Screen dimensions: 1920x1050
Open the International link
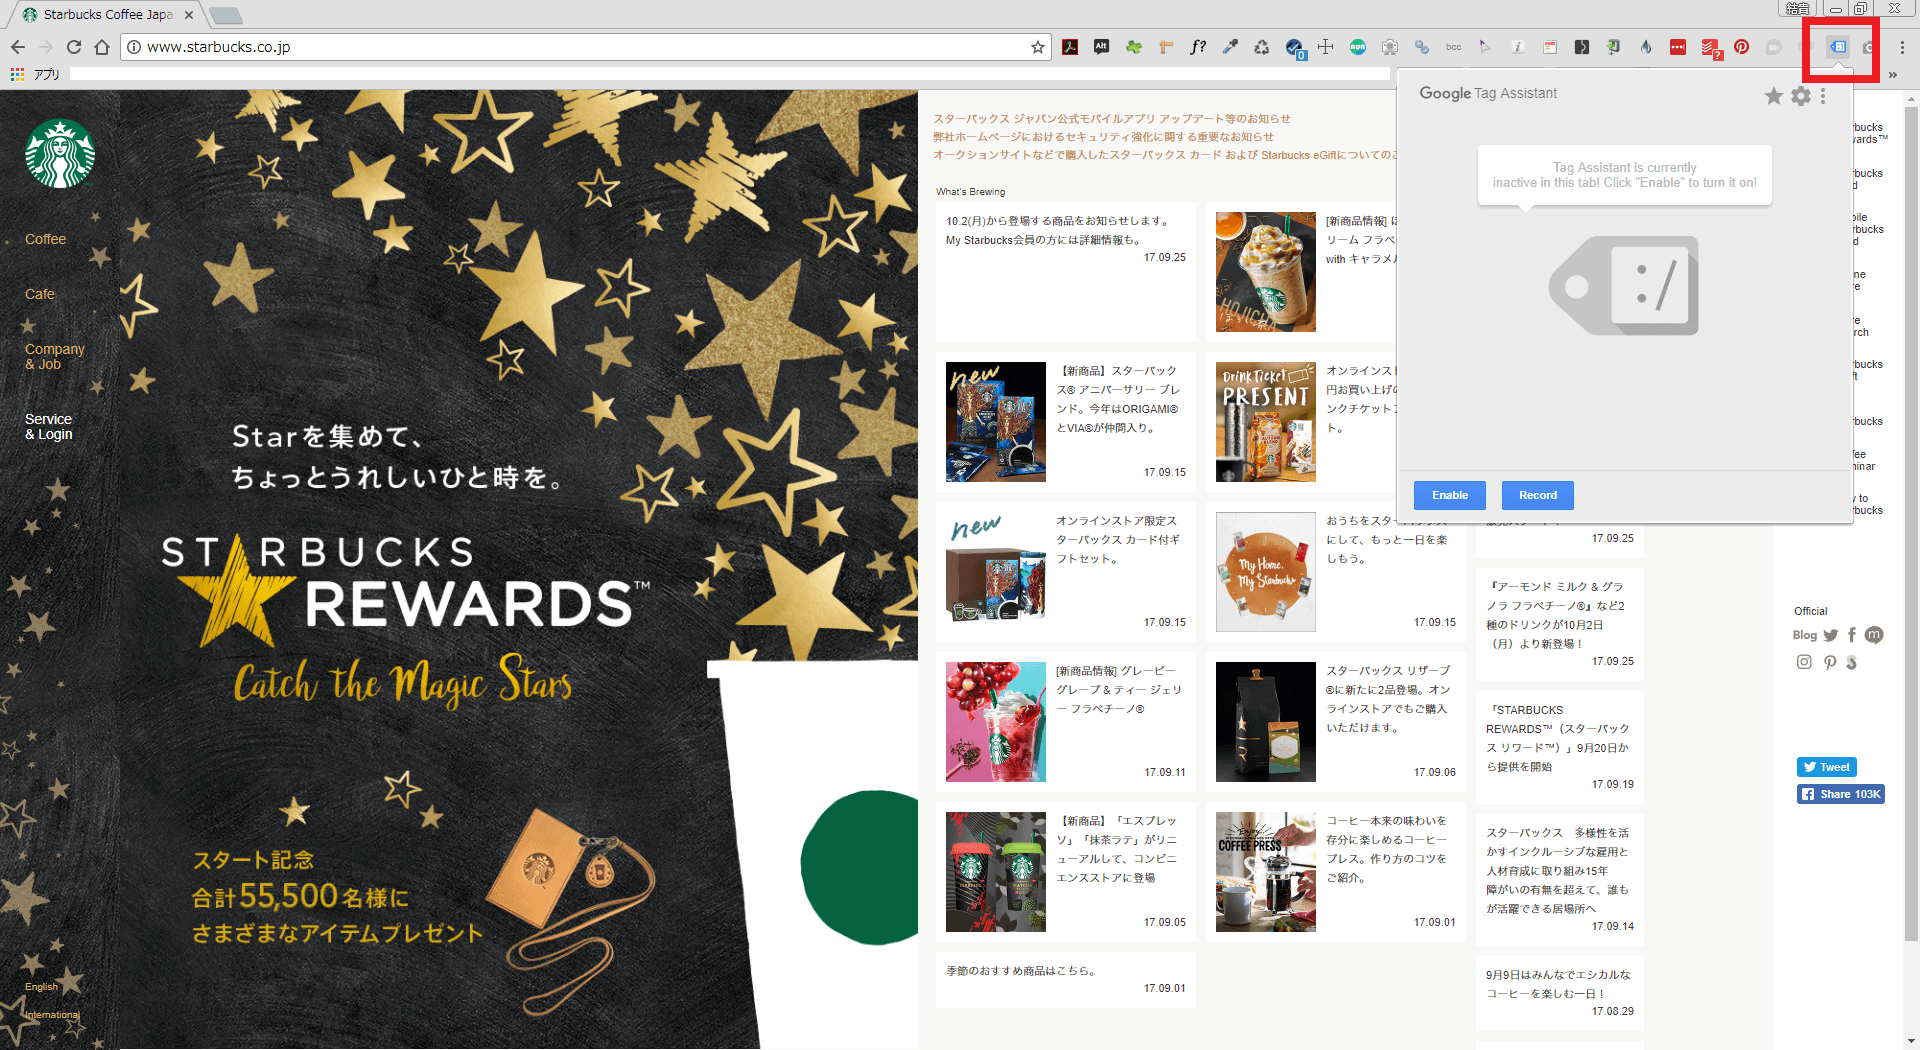(52, 1015)
